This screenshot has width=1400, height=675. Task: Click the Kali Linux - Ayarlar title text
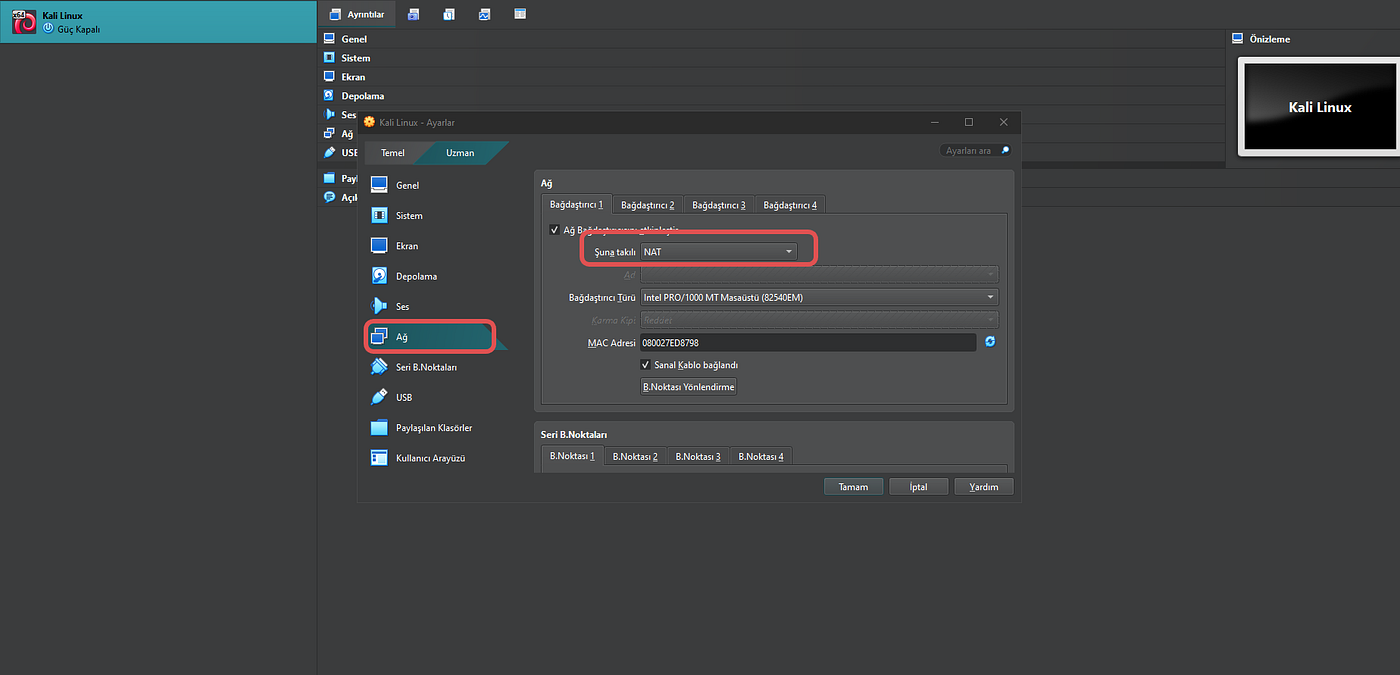(416, 122)
